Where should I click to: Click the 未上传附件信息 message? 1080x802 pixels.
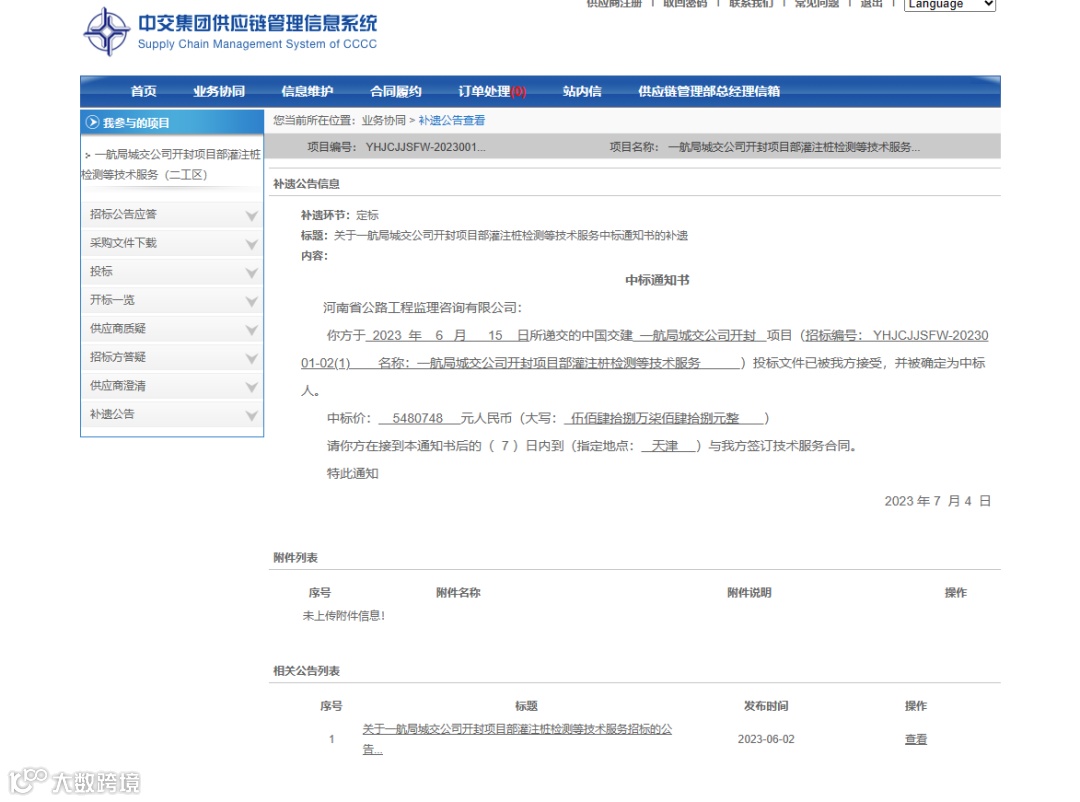pos(344,616)
